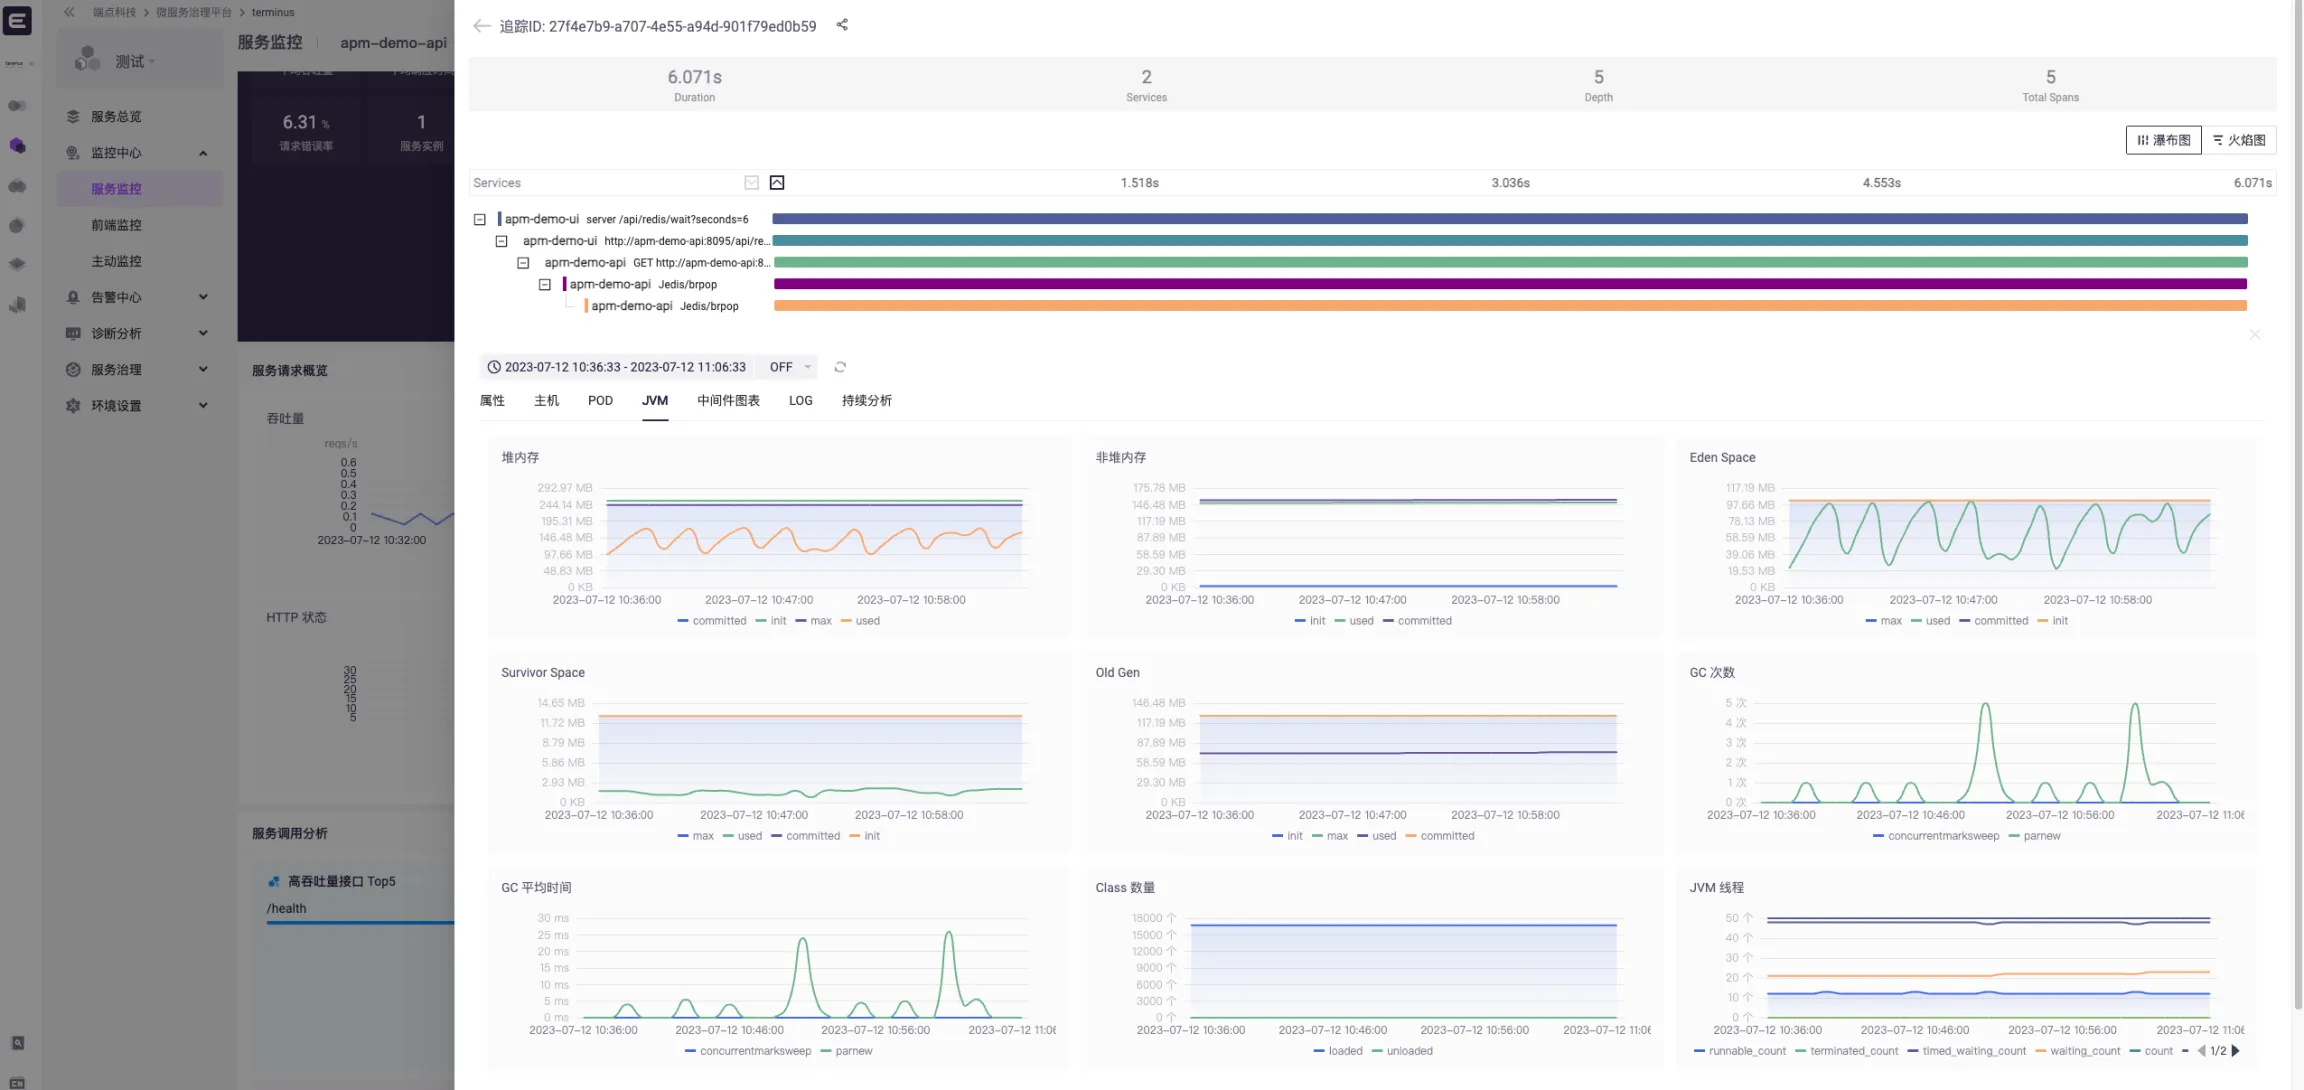Collapse the root apm-demo-ui server span

pyautogui.click(x=480, y=219)
